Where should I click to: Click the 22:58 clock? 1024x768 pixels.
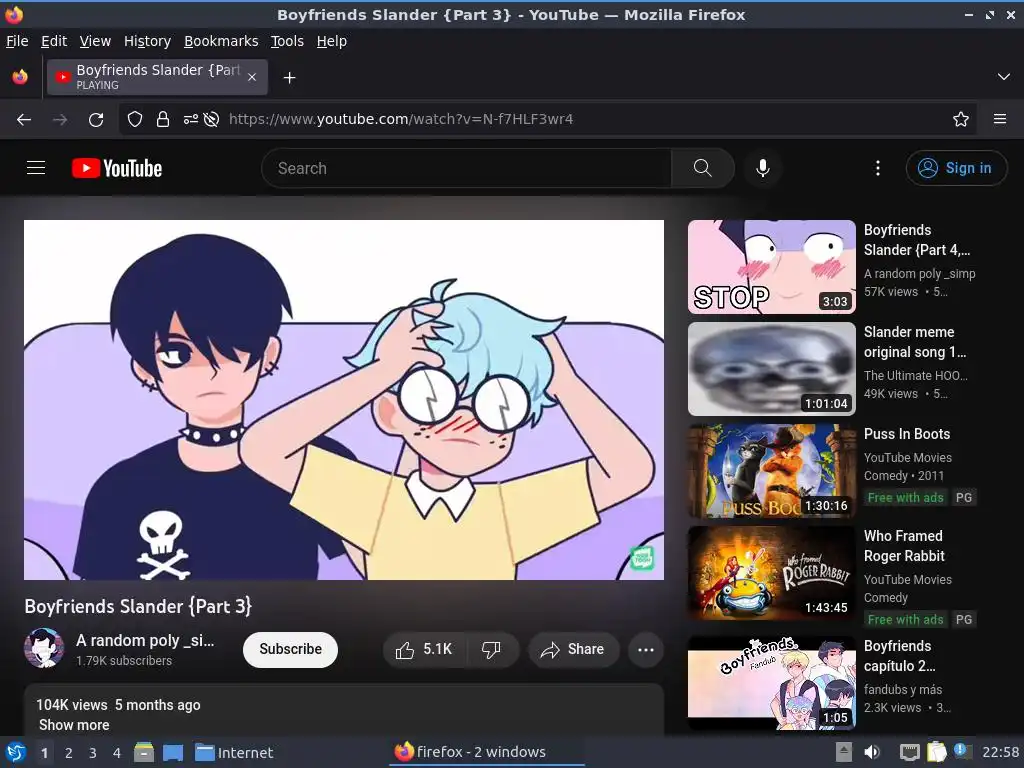click(x=1000, y=752)
